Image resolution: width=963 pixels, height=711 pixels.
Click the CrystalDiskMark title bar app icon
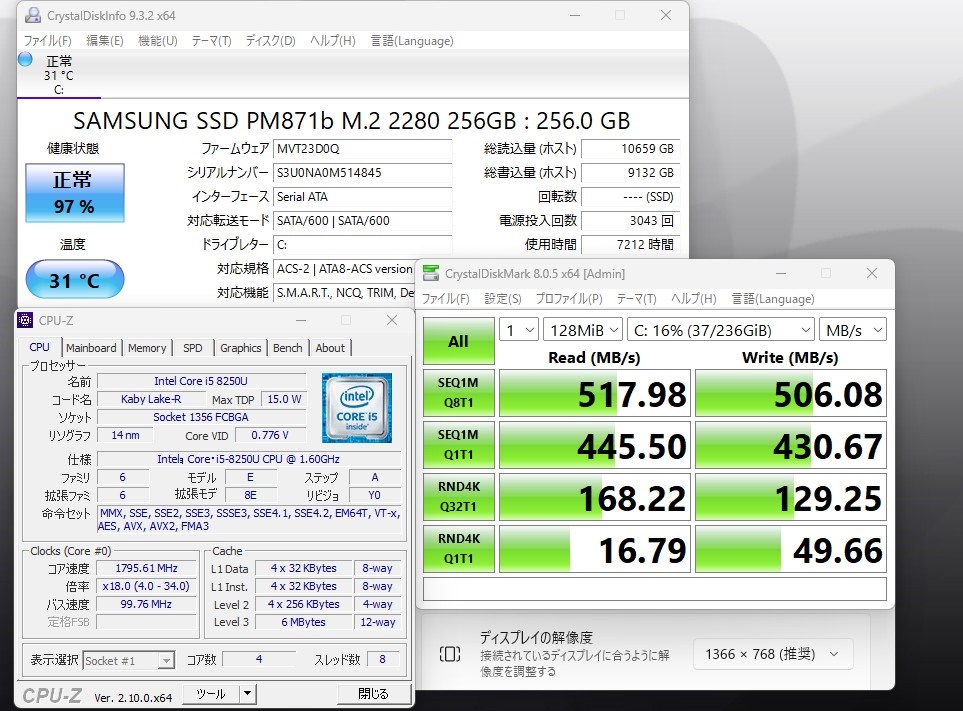tap(431, 273)
